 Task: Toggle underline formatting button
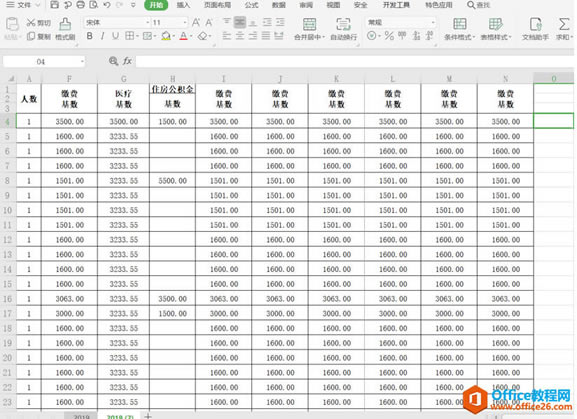point(116,36)
